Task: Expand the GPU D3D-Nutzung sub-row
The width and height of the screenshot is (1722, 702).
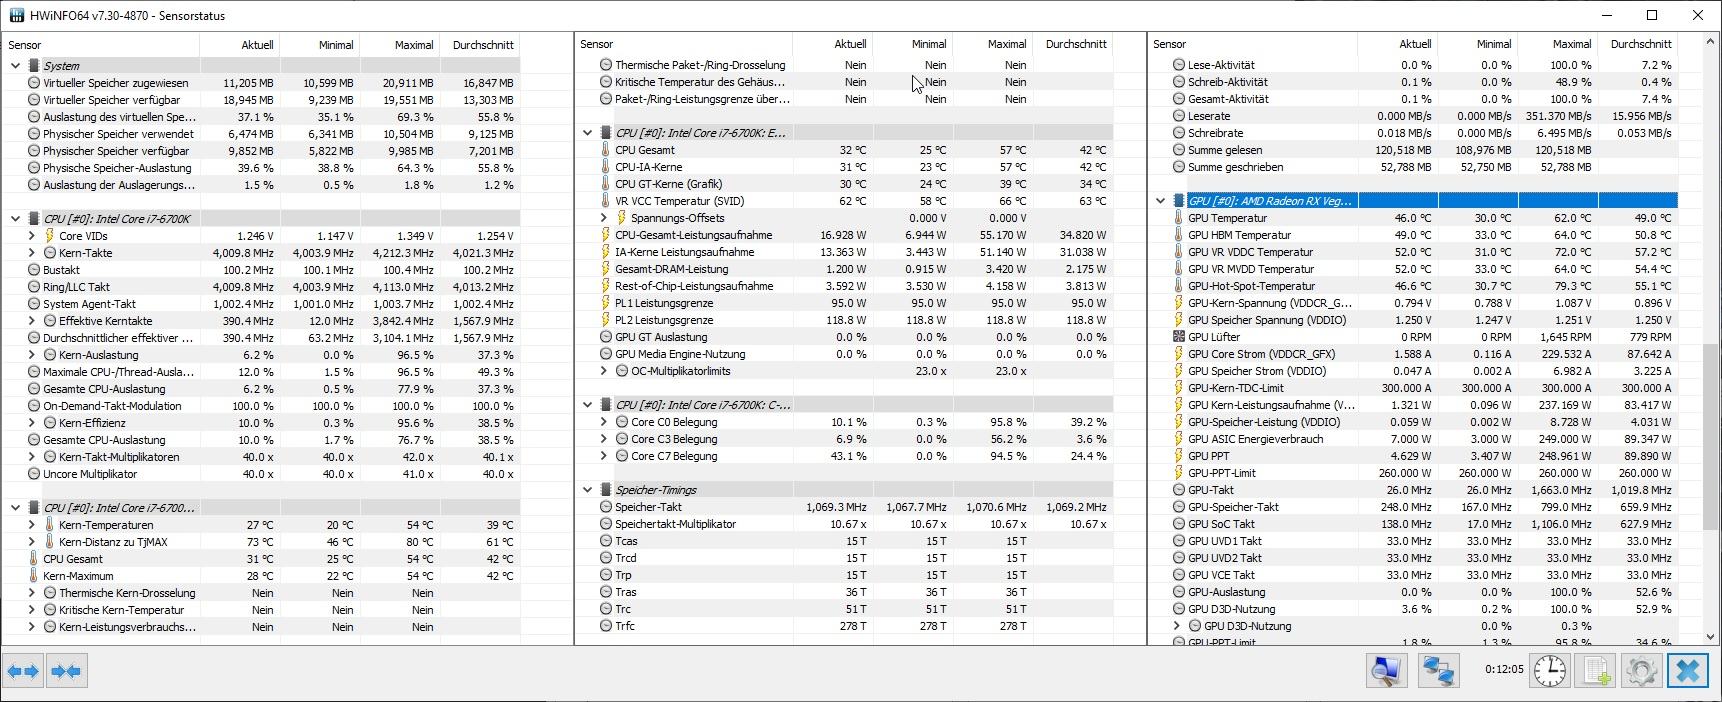Action: (x=1177, y=626)
